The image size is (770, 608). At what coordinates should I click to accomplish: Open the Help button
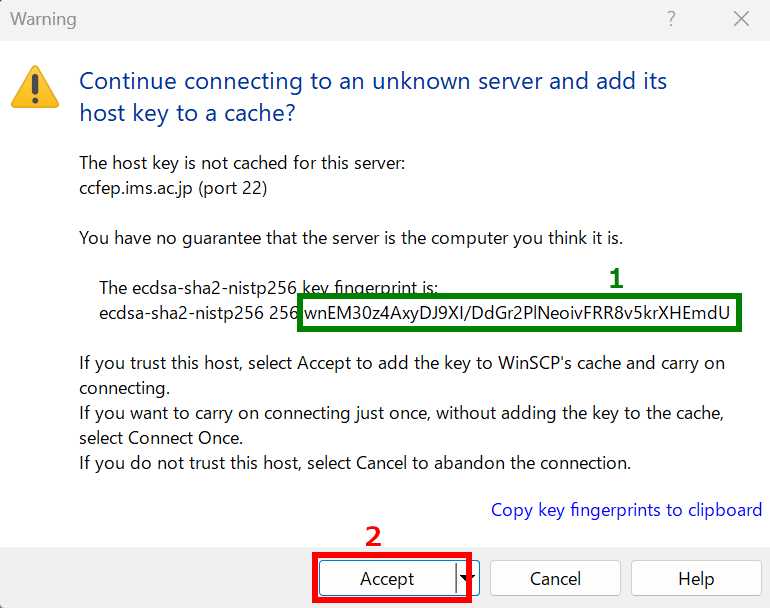pyautogui.click(x=695, y=578)
